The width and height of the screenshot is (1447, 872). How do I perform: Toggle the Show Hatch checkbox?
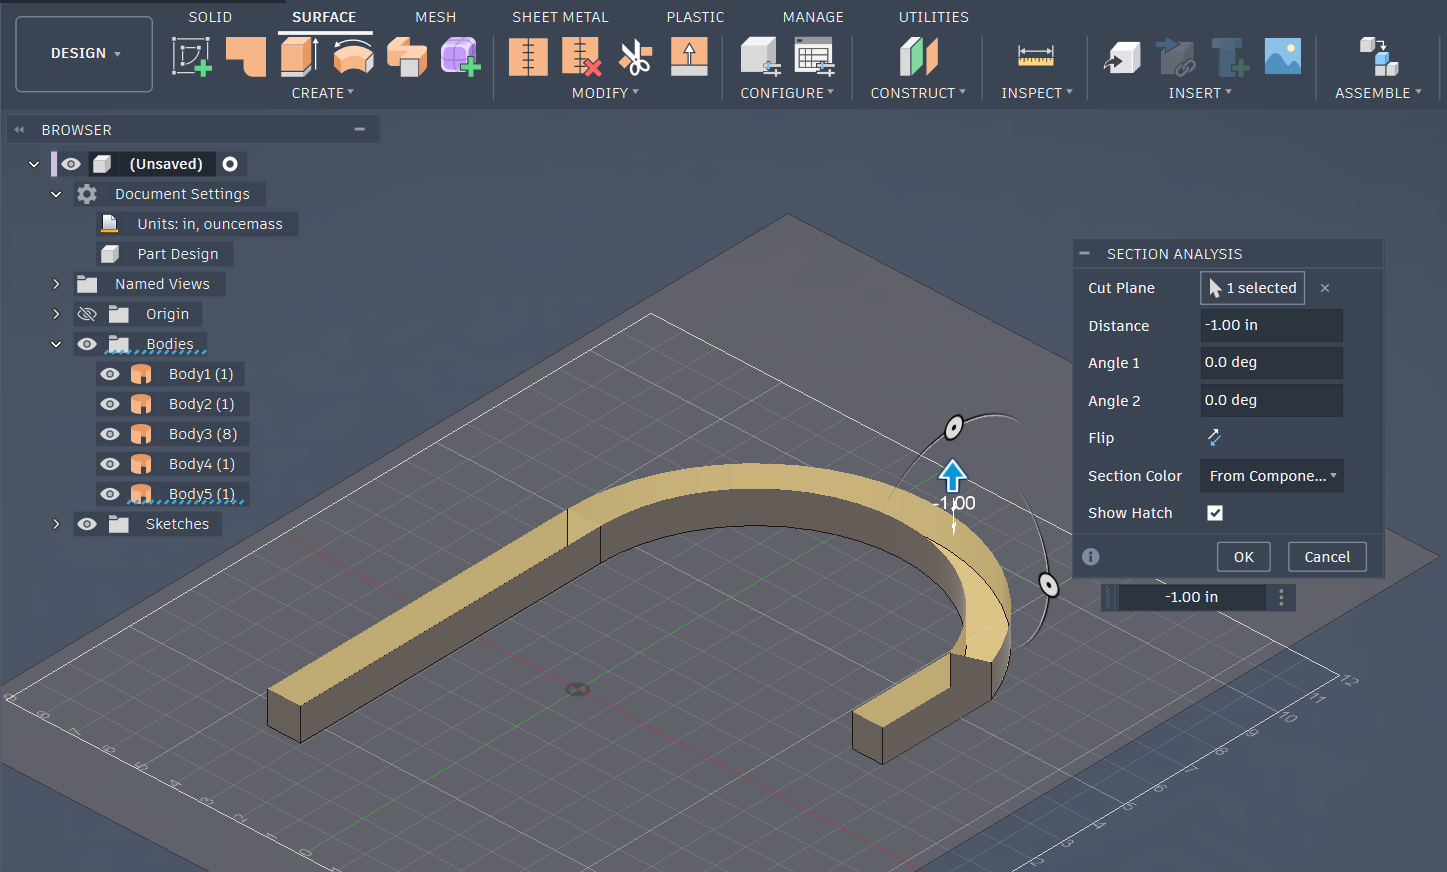click(1215, 513)
